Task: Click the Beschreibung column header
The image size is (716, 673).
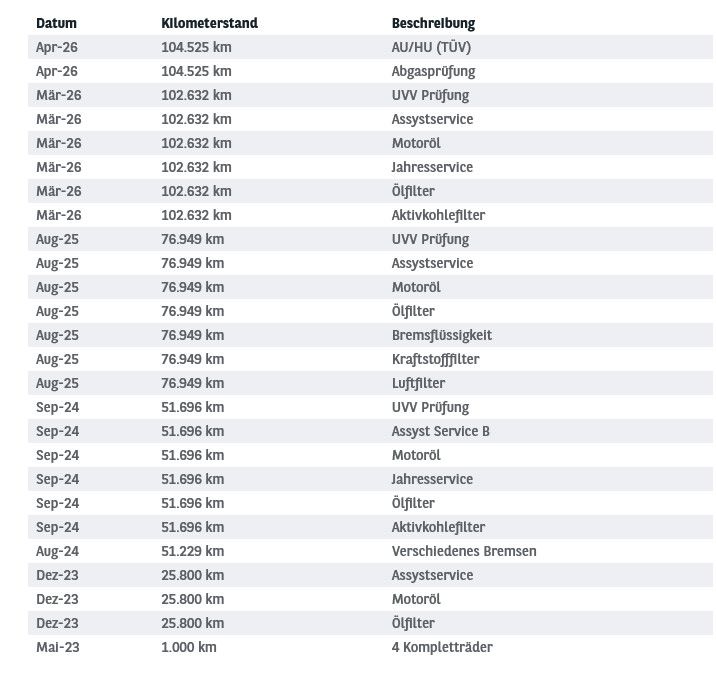Action: click(x=433, y=23)
